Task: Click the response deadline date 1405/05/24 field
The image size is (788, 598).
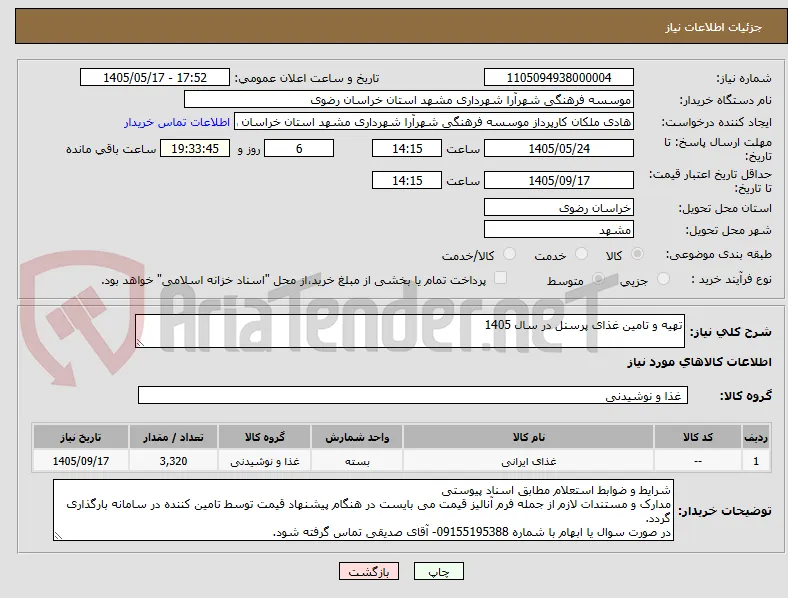Action: (559, 148)
